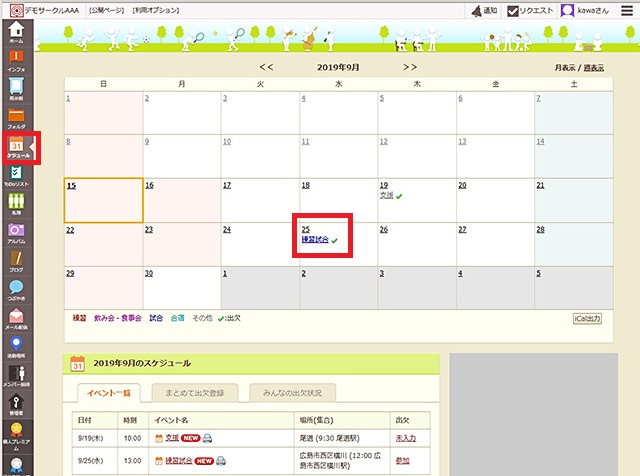The width and height of the screenshot is (640, 476).
Task: Switch to みんなの出欠状況 tab
Action: 292,393
